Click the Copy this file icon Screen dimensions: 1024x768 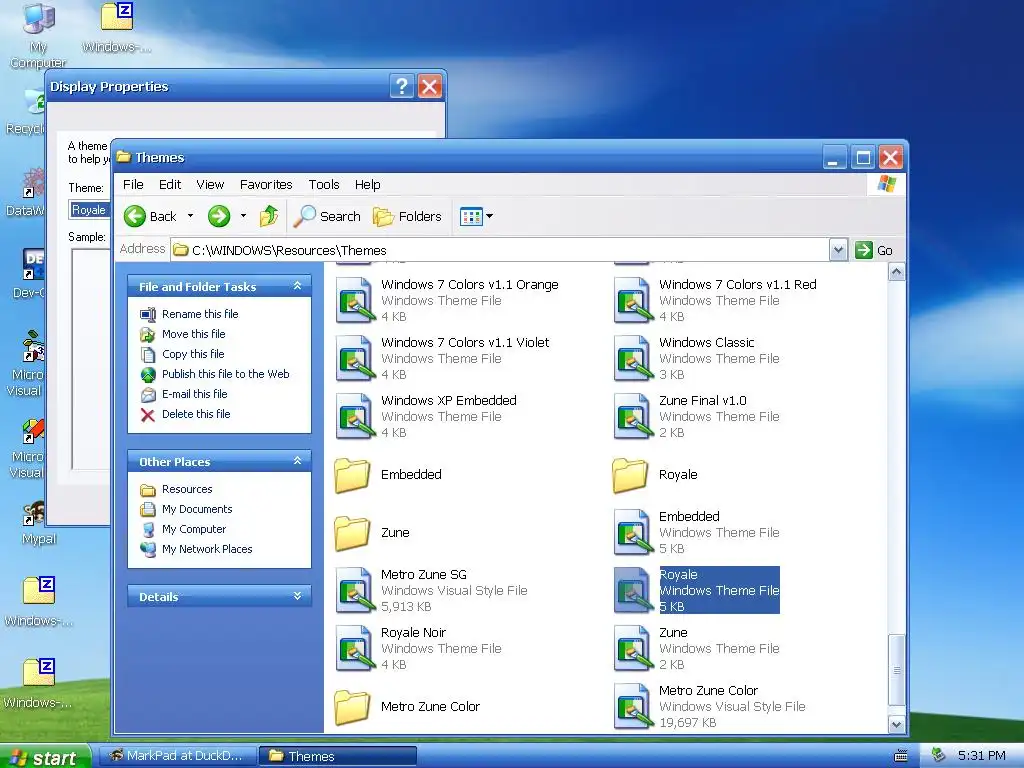pyautogui.click(x=148, y=355)
